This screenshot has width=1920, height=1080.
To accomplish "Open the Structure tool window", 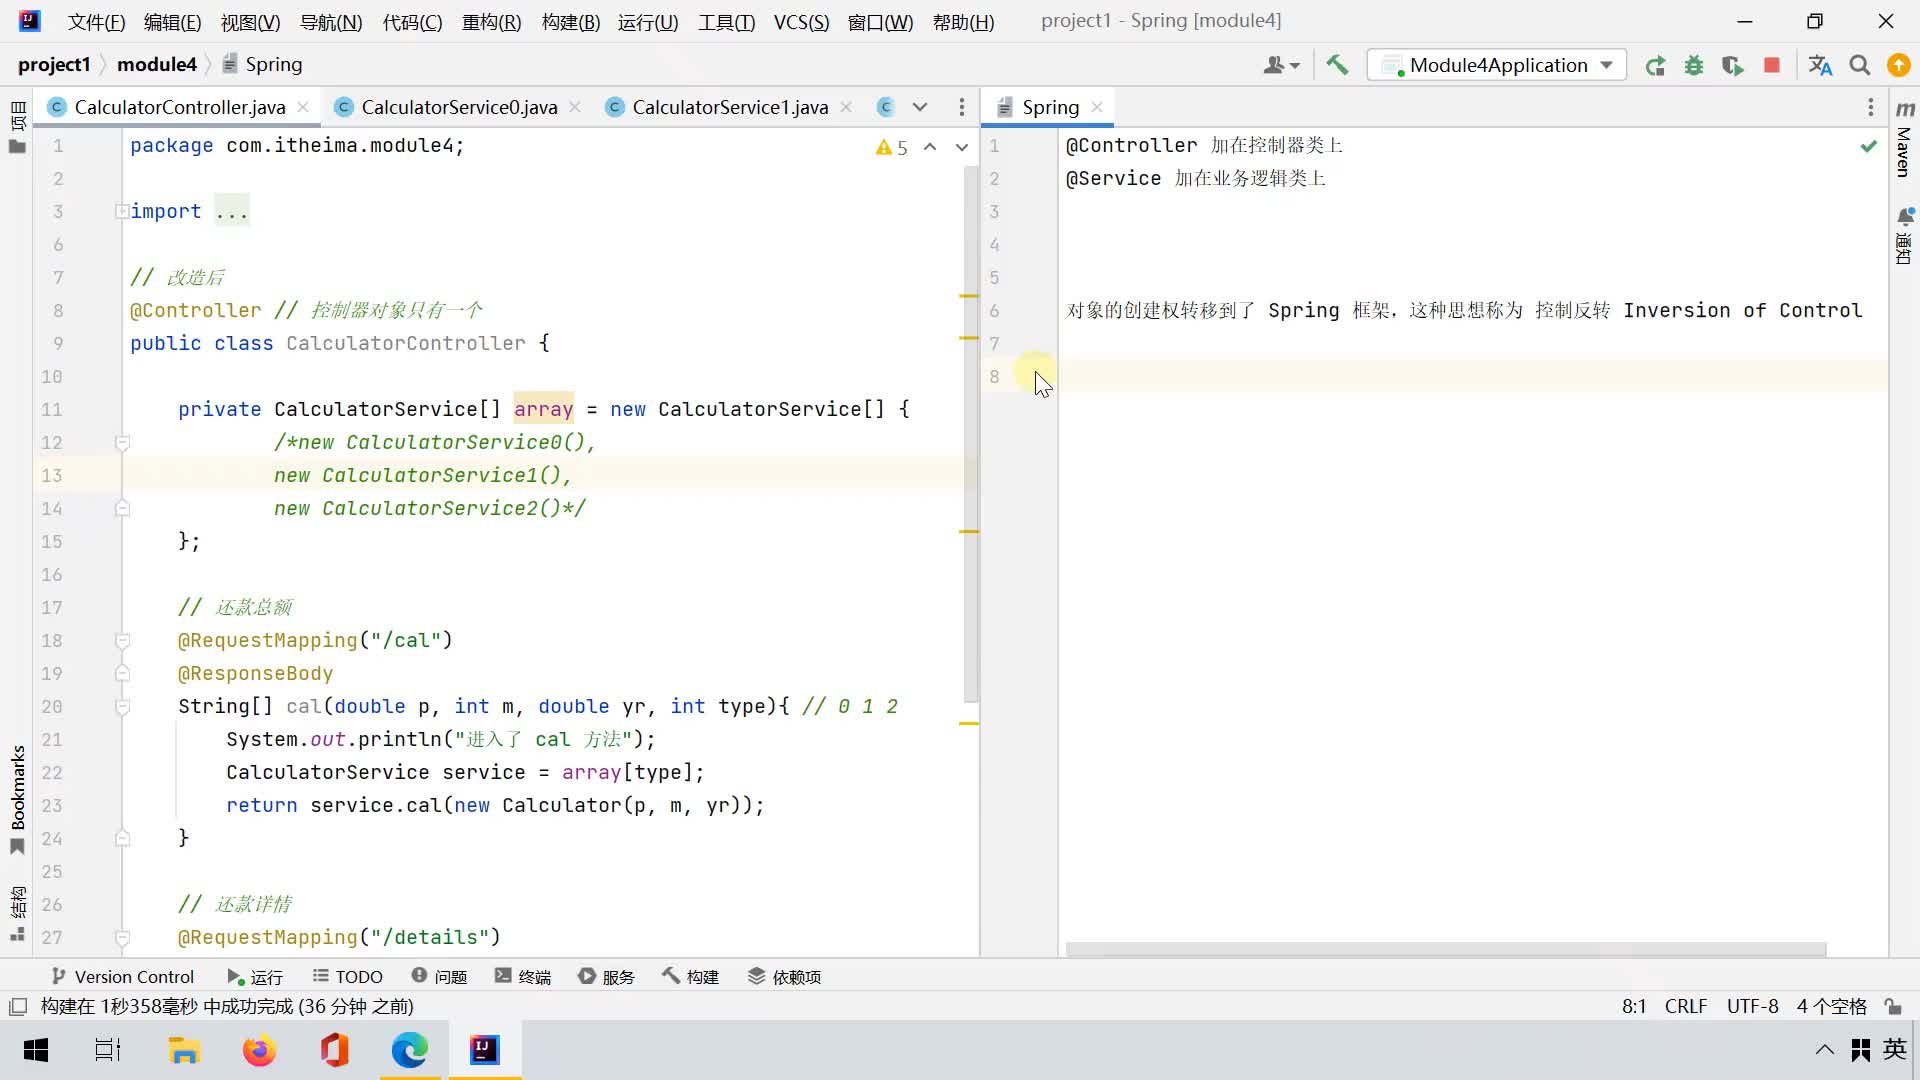I will [17, 913].
